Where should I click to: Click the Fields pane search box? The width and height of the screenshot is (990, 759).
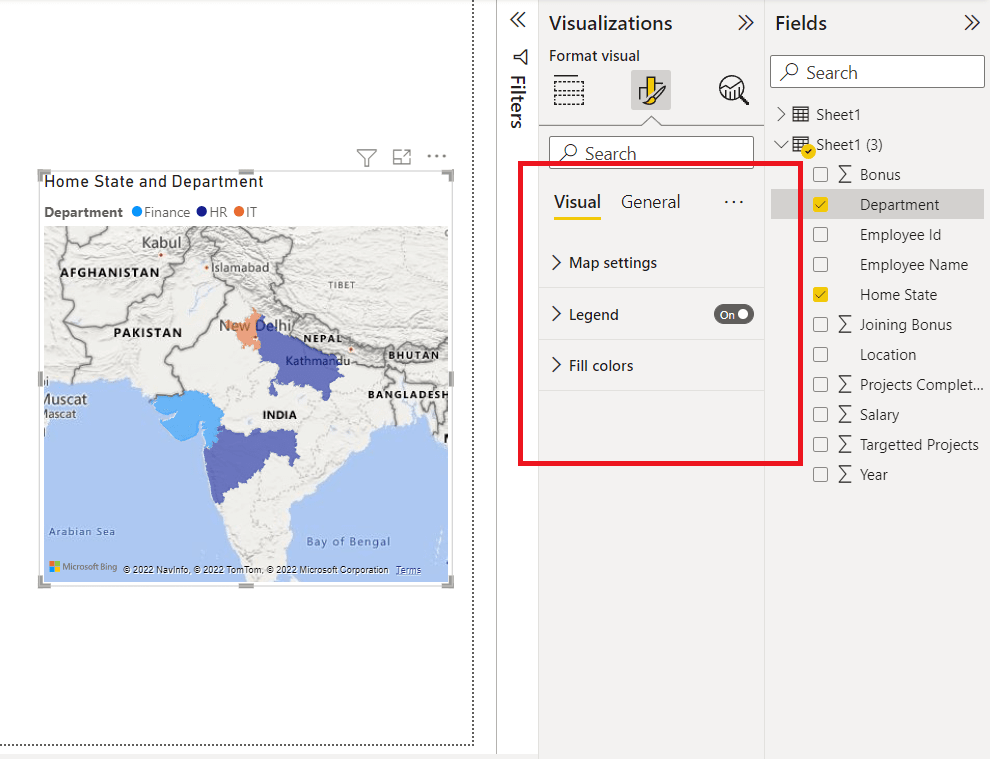pyautogui.click(x=877, y=72)
